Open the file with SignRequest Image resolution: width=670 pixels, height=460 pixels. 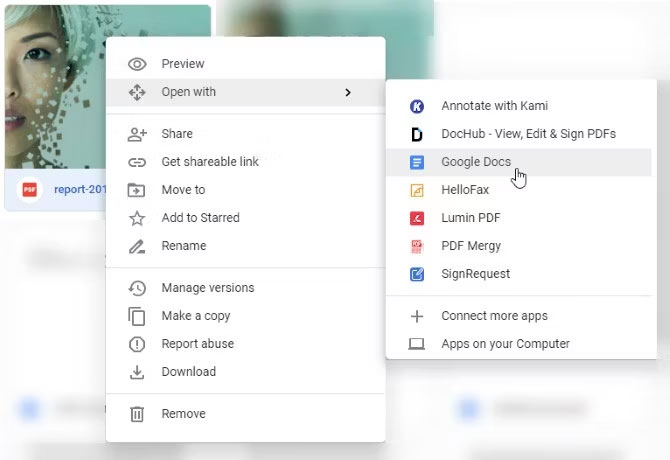(521, 274)
